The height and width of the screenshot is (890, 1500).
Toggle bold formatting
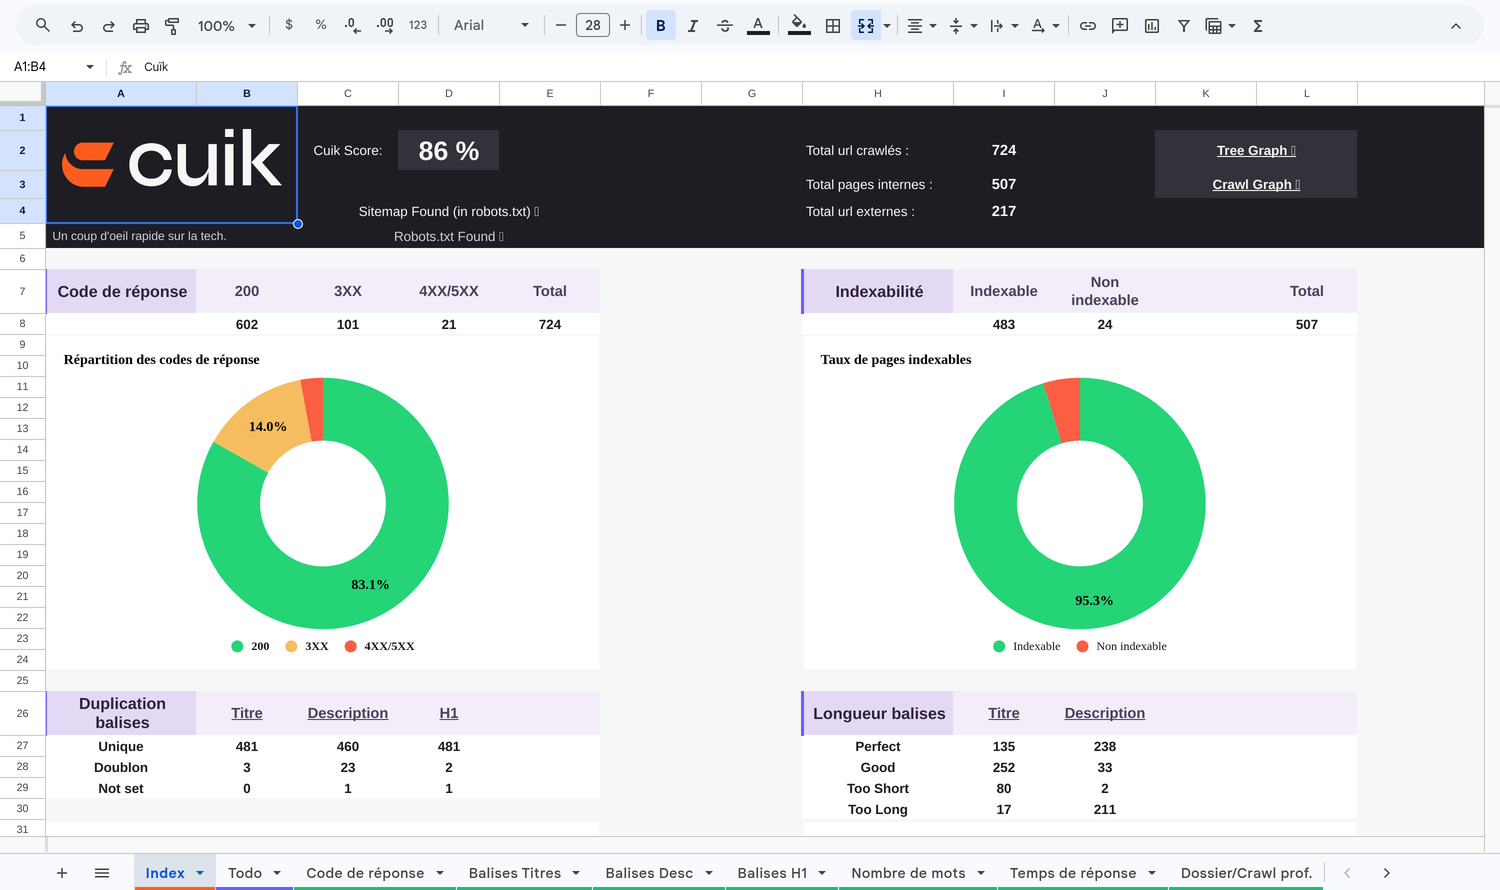click(660, 26)
